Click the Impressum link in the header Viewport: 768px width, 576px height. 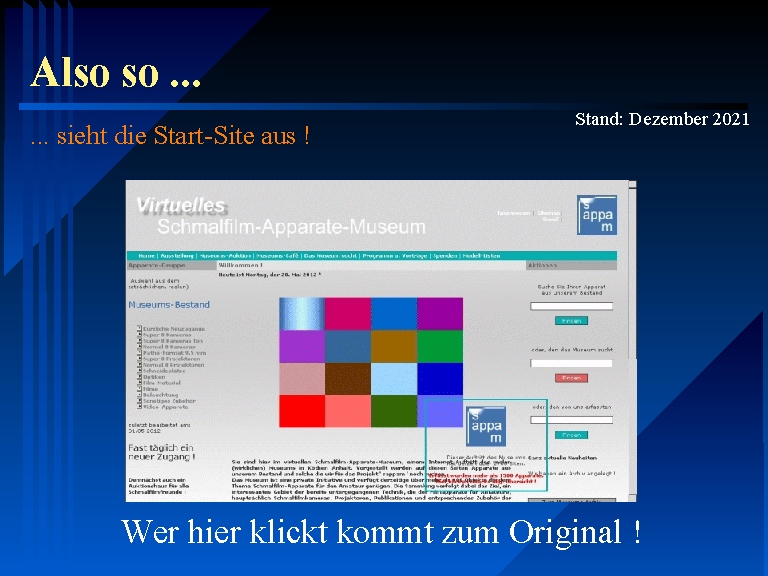pos(515,212)
